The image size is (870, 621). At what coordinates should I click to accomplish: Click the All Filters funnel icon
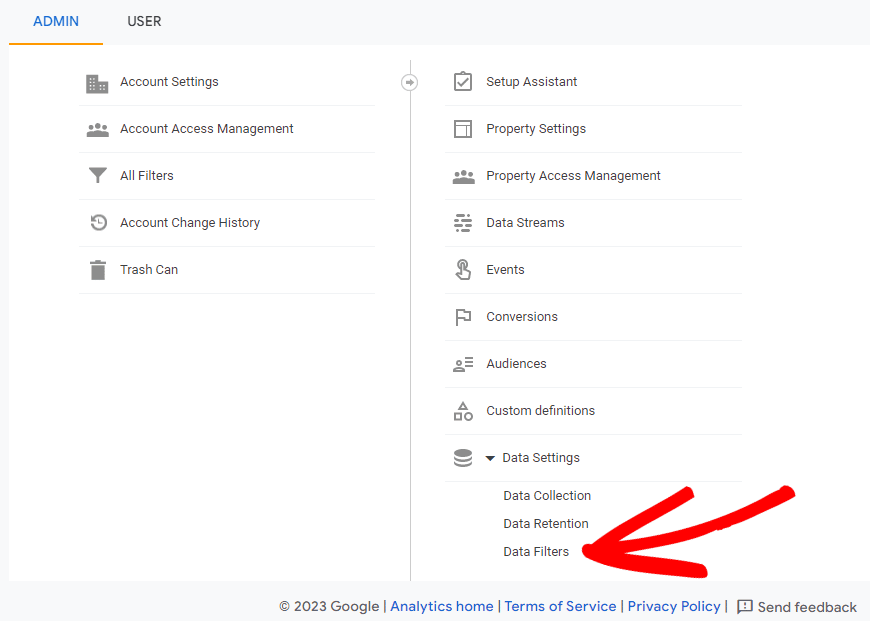point(97,176)
